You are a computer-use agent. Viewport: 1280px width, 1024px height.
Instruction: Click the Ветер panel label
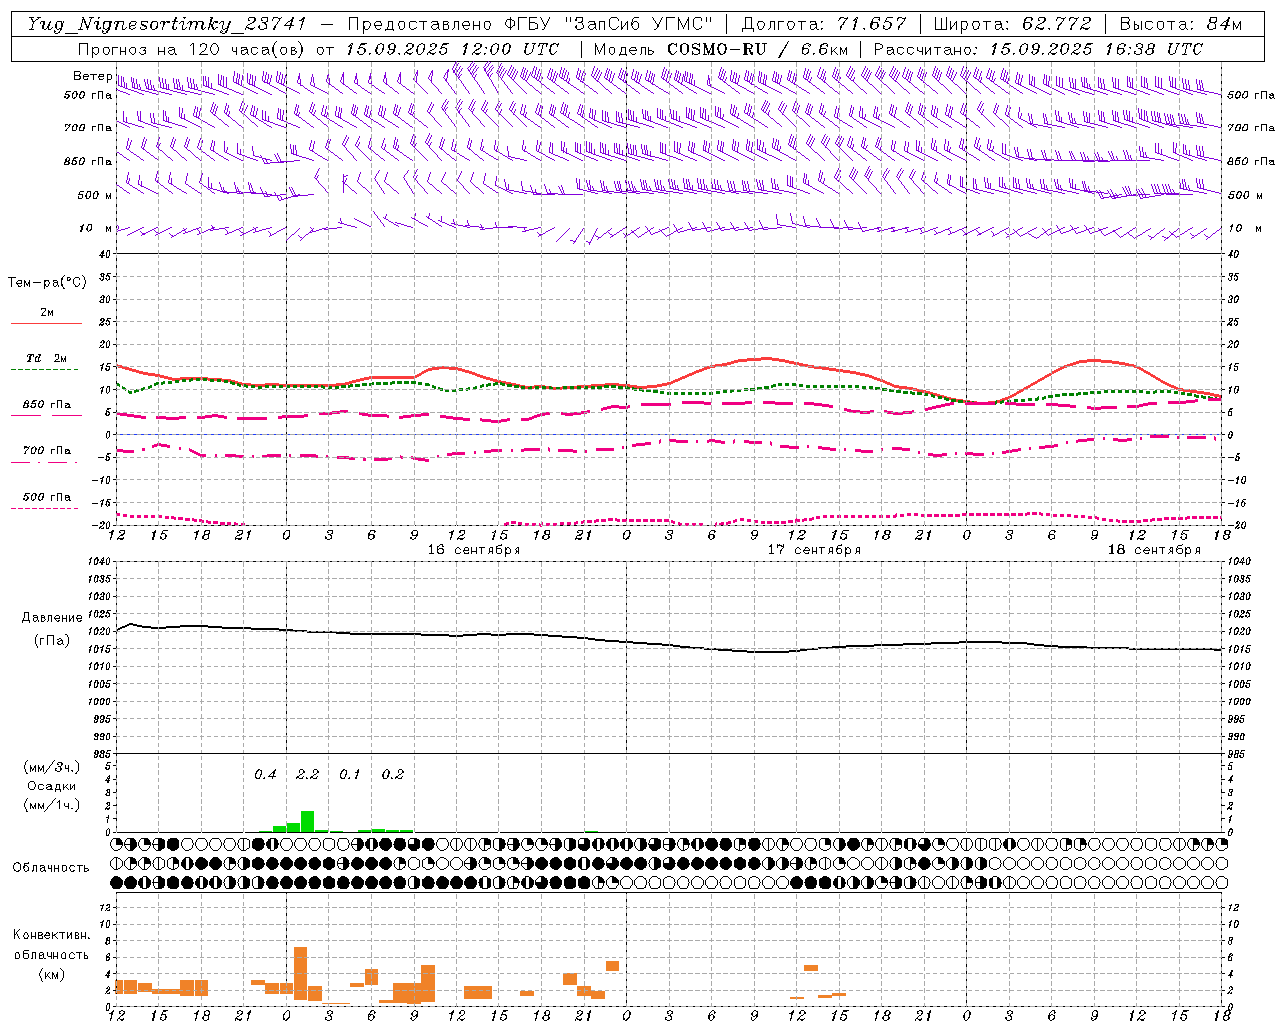point(92,76)
